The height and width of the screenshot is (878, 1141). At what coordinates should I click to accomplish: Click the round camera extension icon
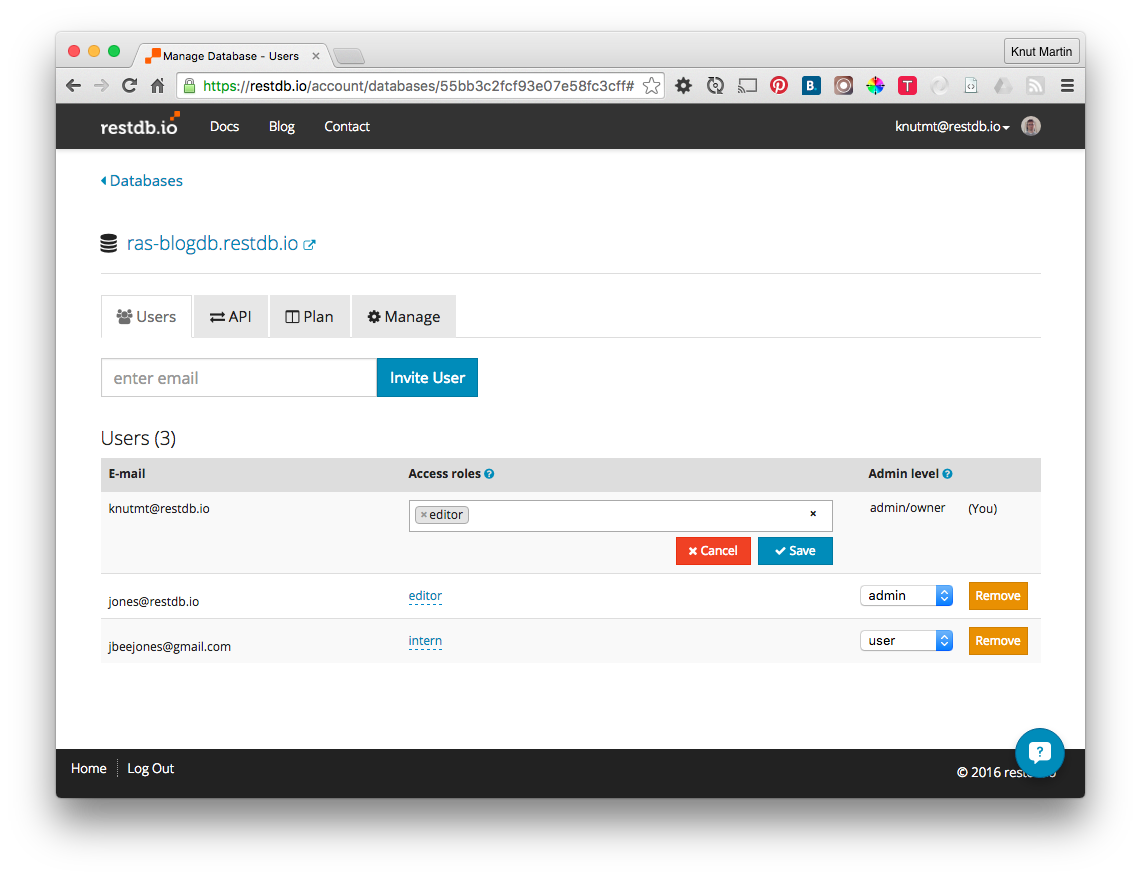tap(843, 86)
